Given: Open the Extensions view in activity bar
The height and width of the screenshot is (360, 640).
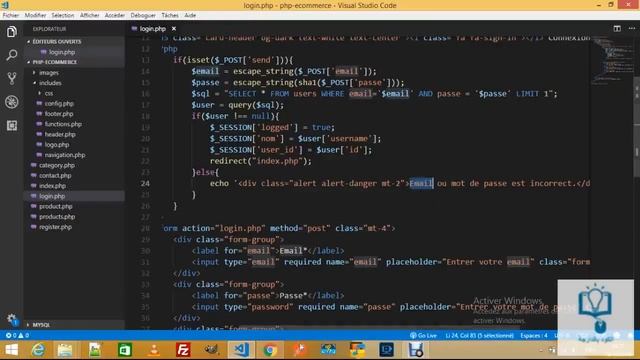Looking at the screenshot, I should [x=11, y=125].
